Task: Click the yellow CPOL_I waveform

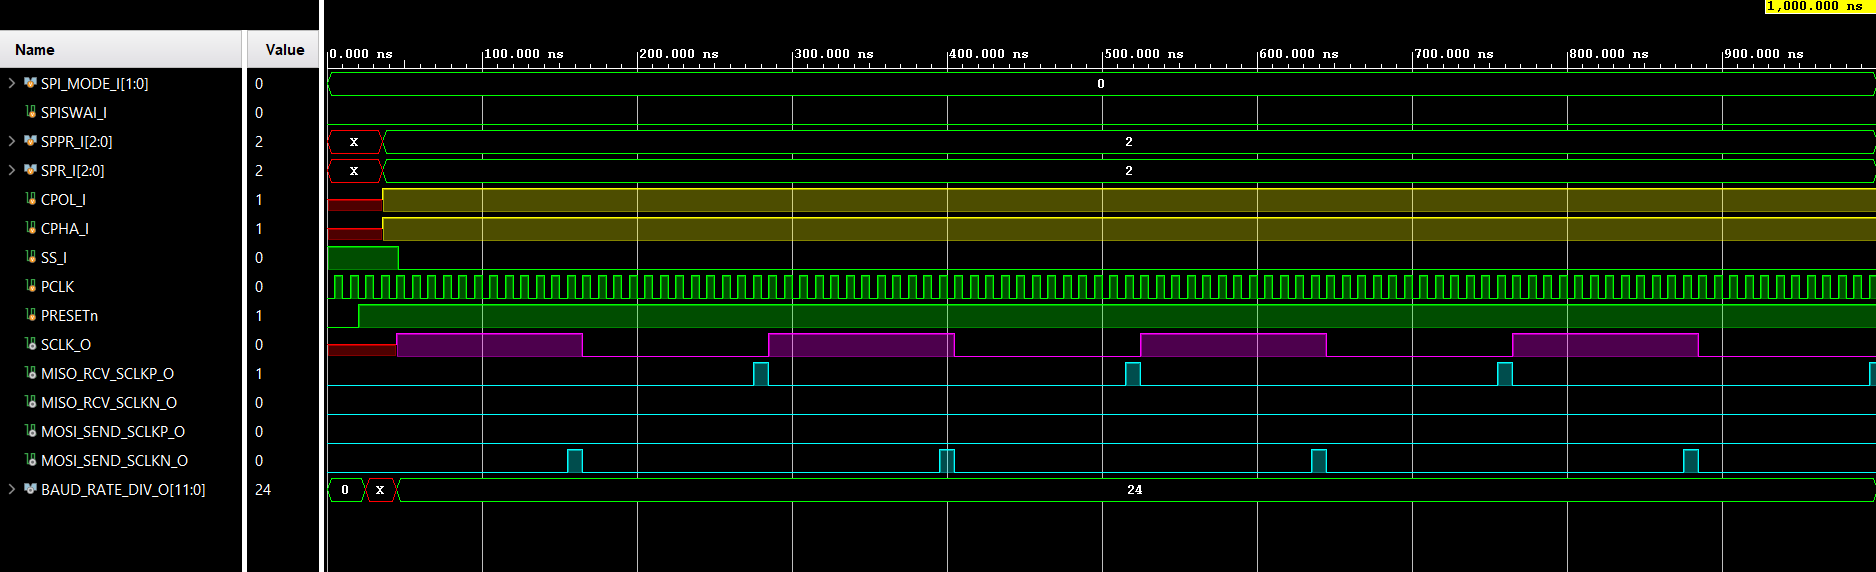Action: (1129, 200)
